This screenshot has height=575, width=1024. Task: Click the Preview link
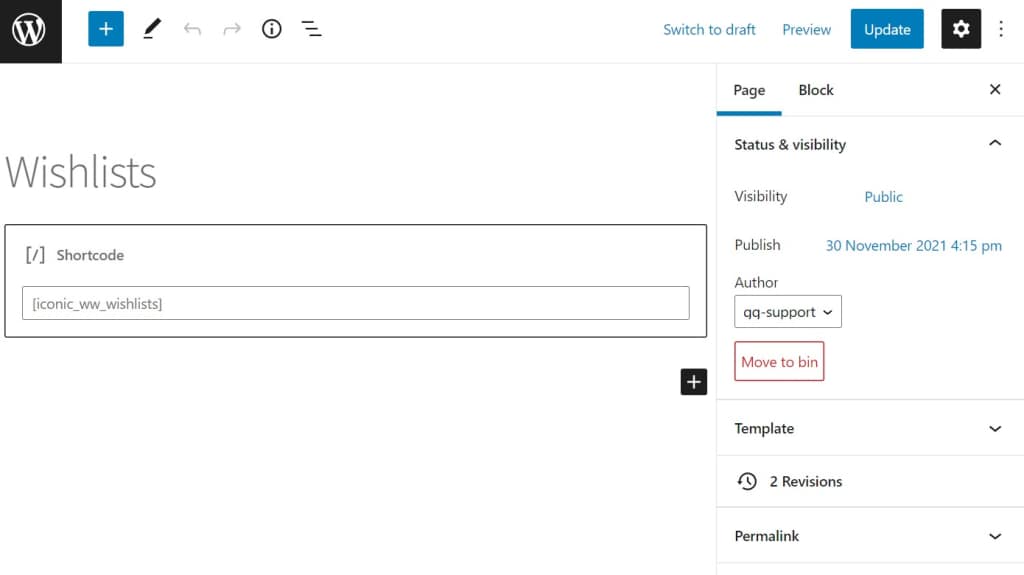(807, 29)
